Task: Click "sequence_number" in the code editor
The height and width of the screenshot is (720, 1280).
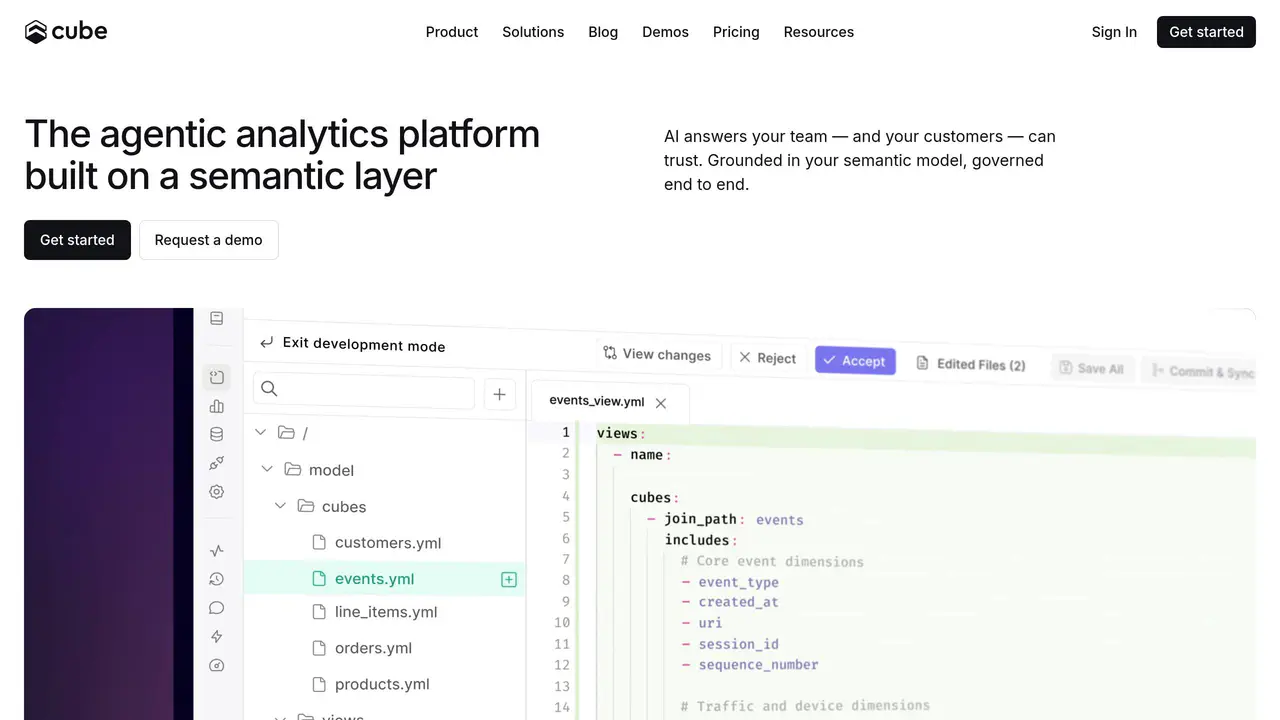Action: (758, 665)
